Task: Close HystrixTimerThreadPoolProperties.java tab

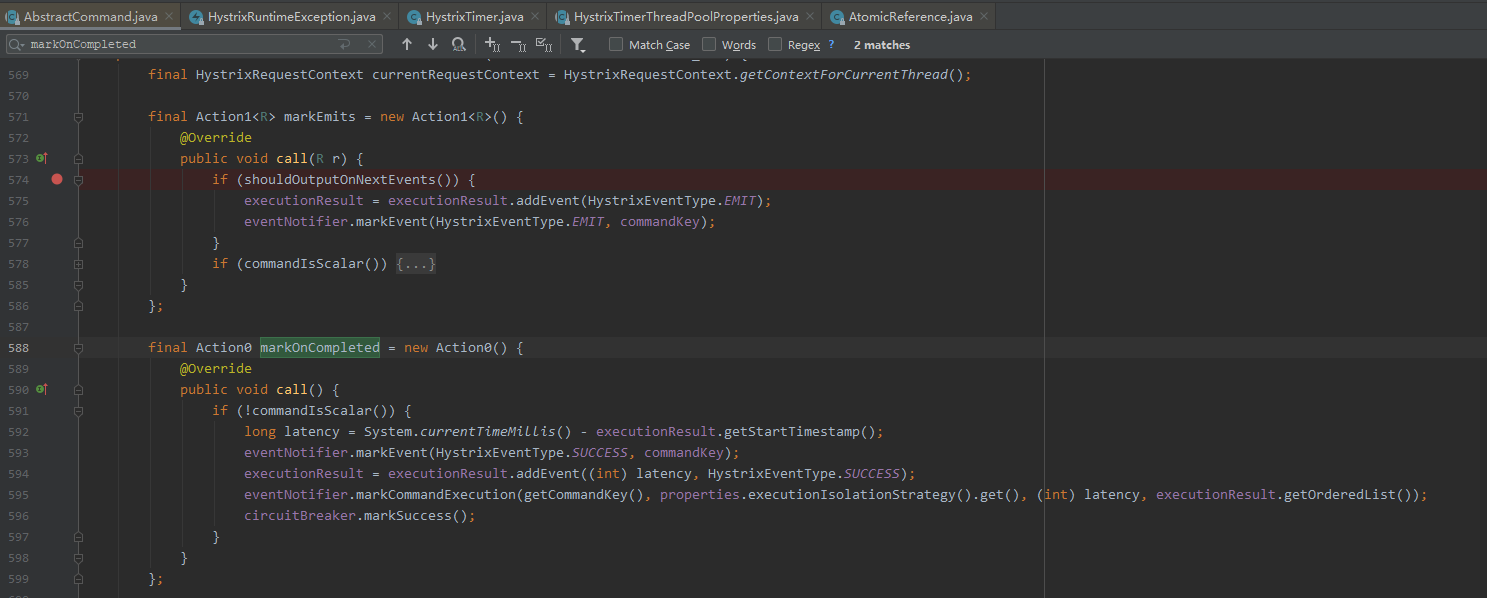Action: pos(809,17)
